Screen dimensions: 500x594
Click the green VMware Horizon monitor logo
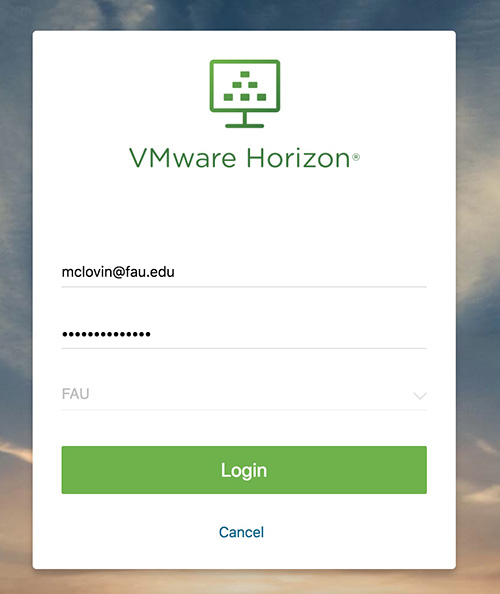(245, 94)
